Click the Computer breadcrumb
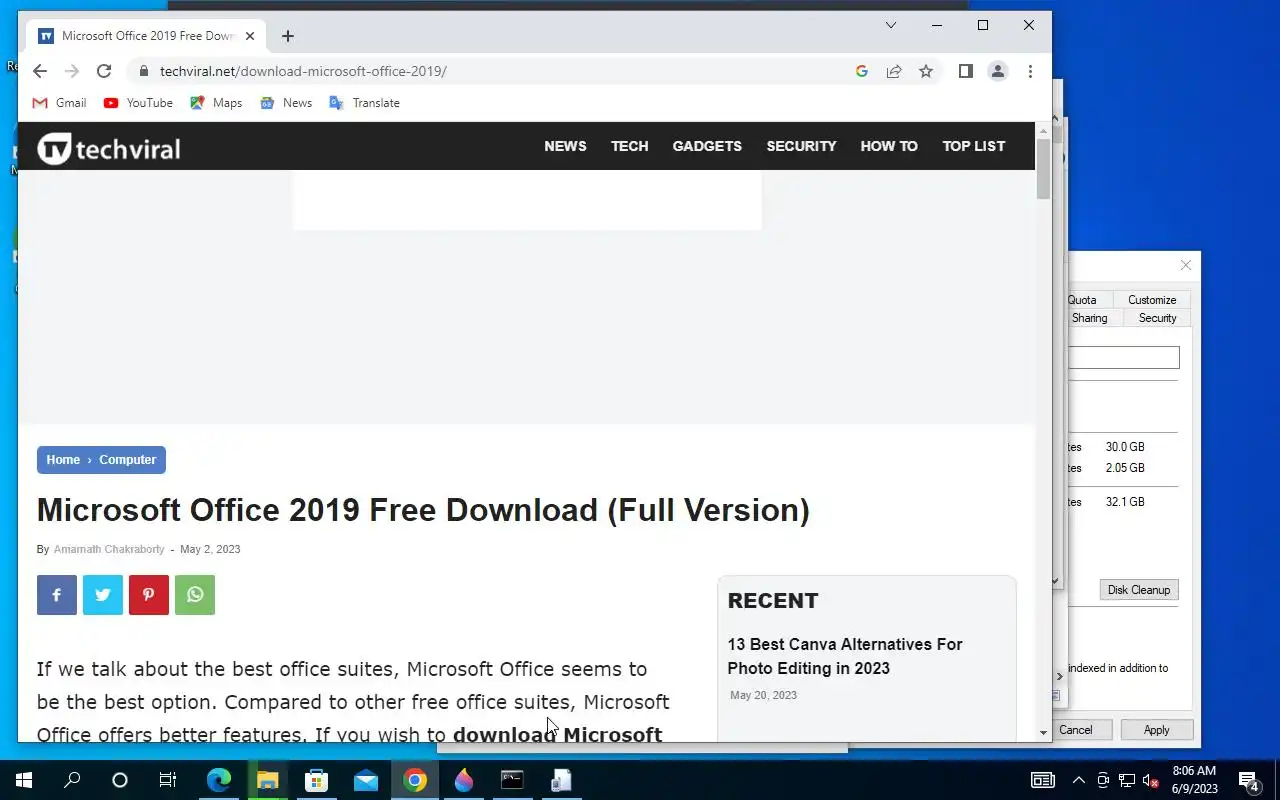The height and width of the screenshot is (800, 1280). 127,460
